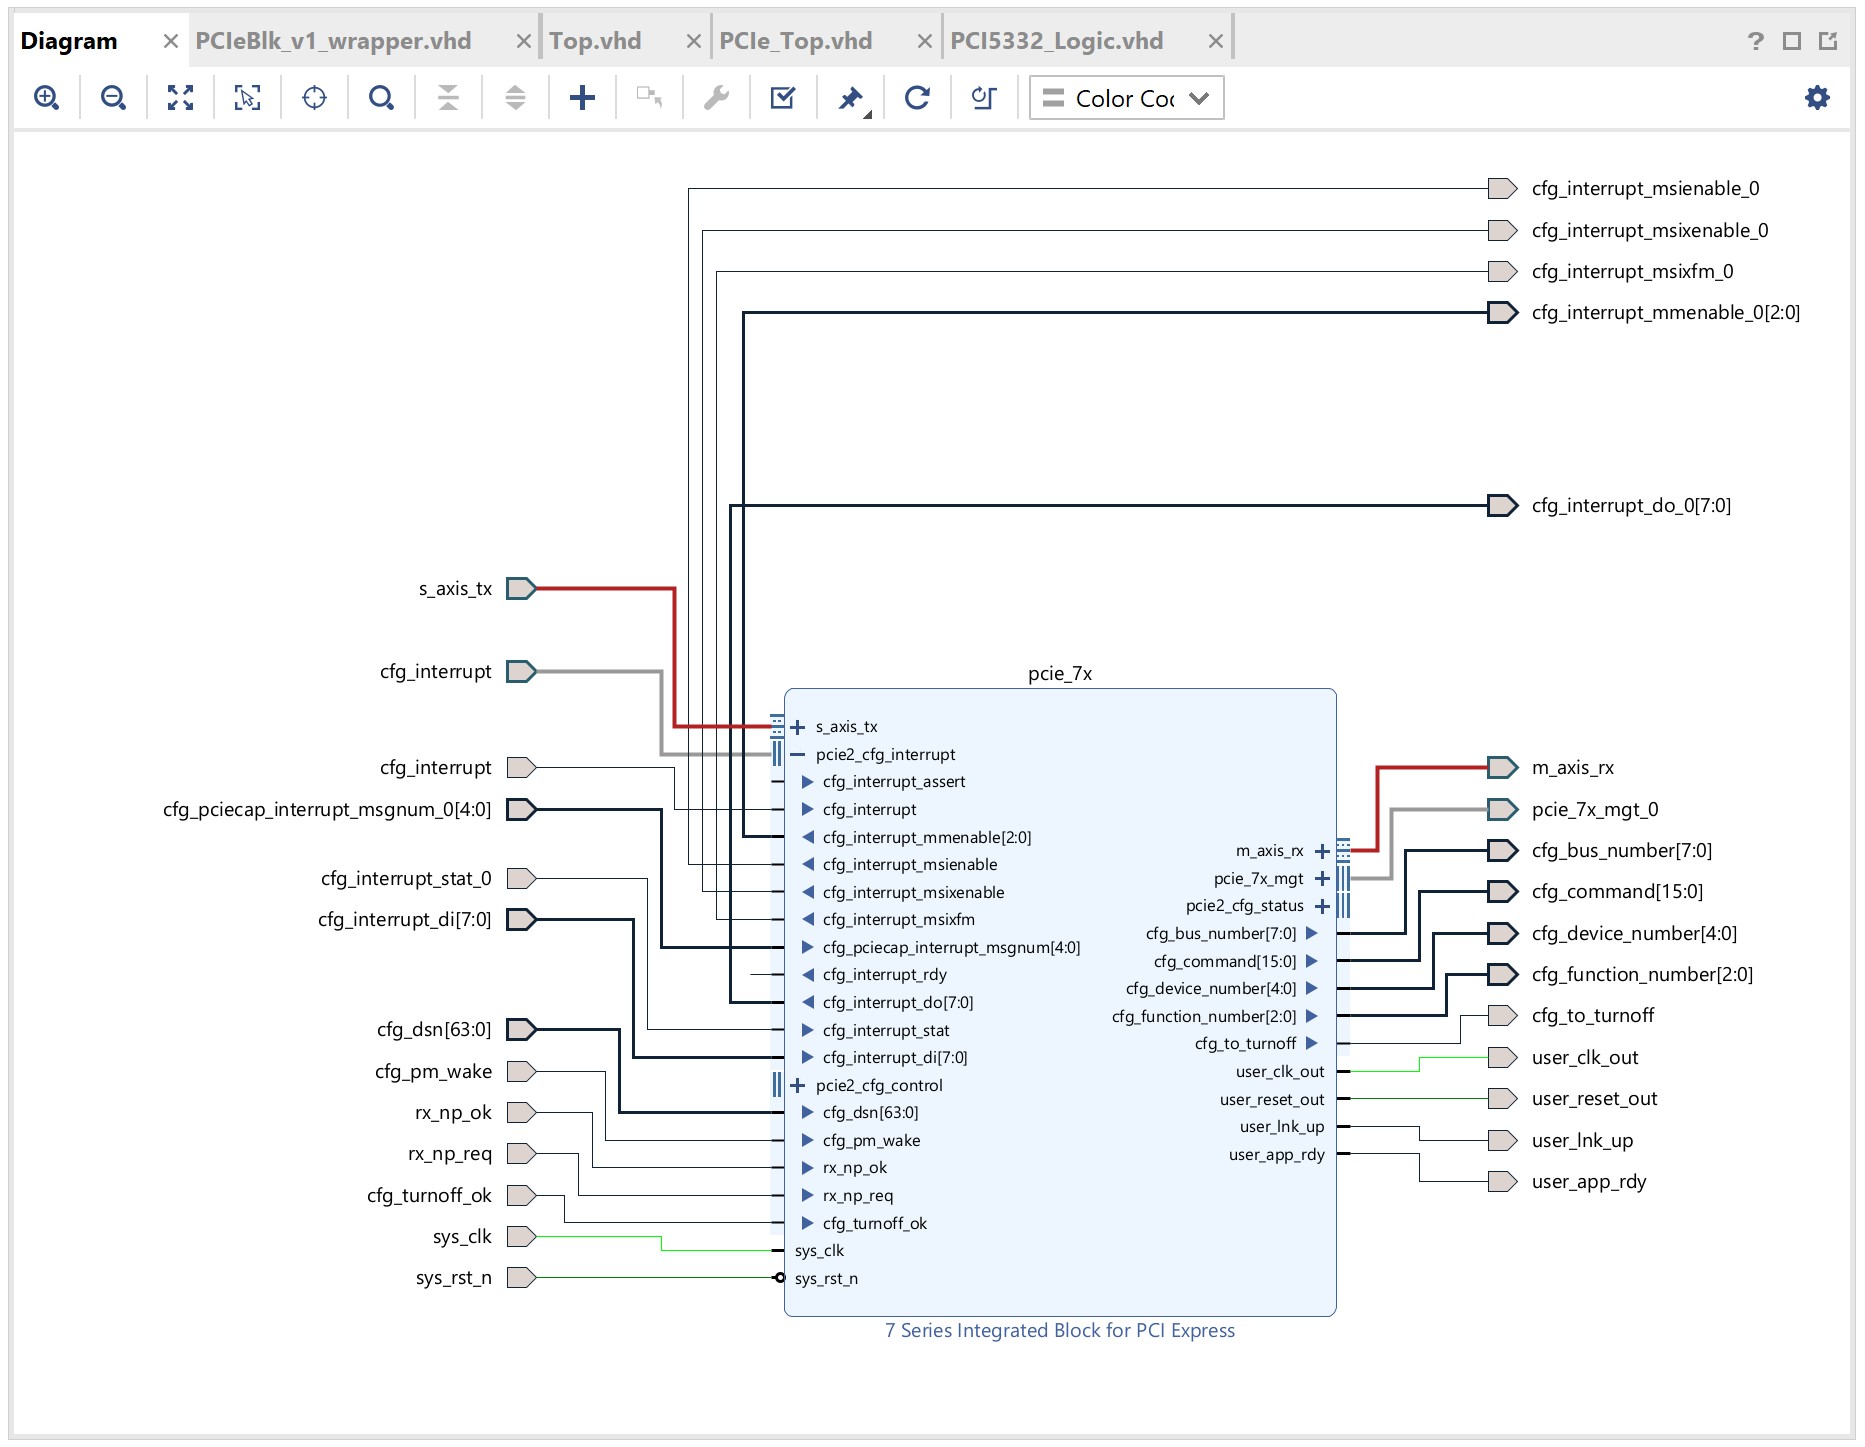Select user_clk_out output port

click(x=1502, y=1058)
